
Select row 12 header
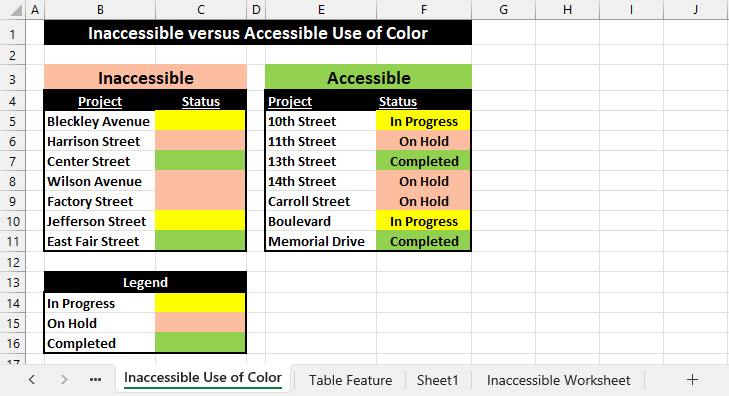13,262
